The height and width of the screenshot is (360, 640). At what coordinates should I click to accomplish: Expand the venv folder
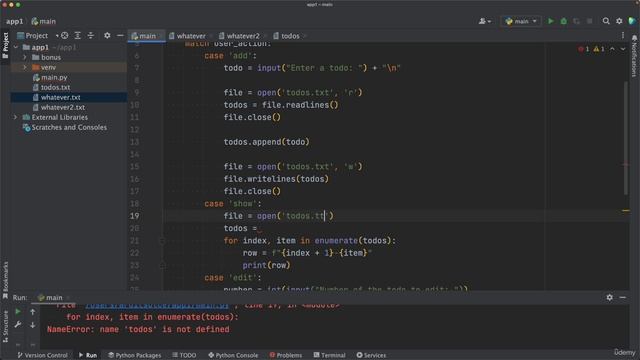click(x=25, y=67)
